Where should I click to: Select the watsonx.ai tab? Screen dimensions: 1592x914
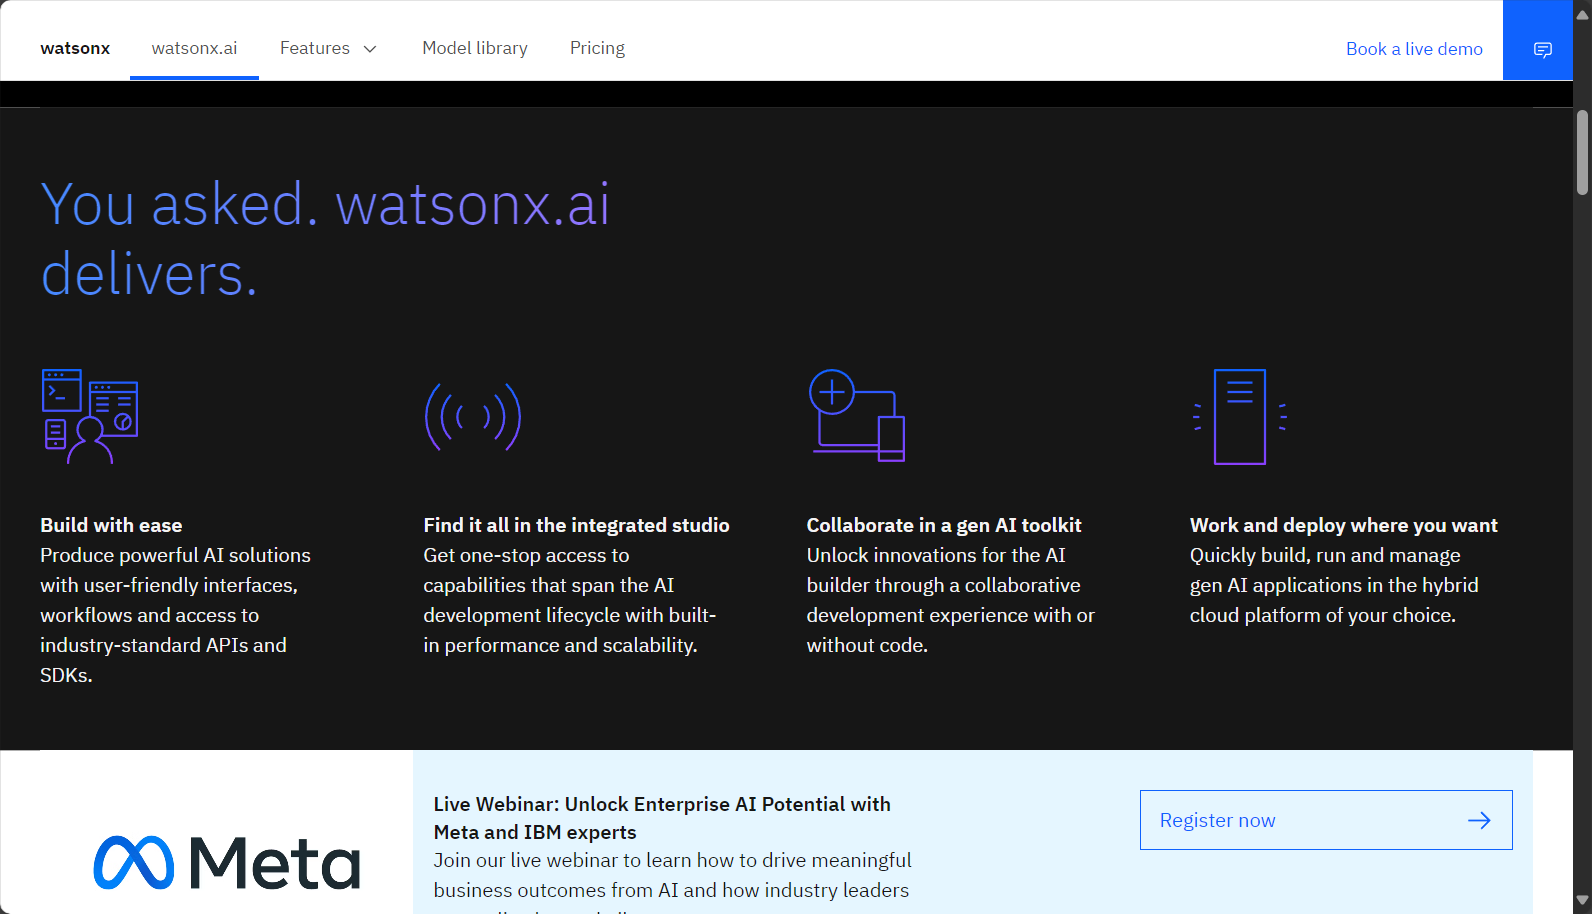click(x=194, y=48)
